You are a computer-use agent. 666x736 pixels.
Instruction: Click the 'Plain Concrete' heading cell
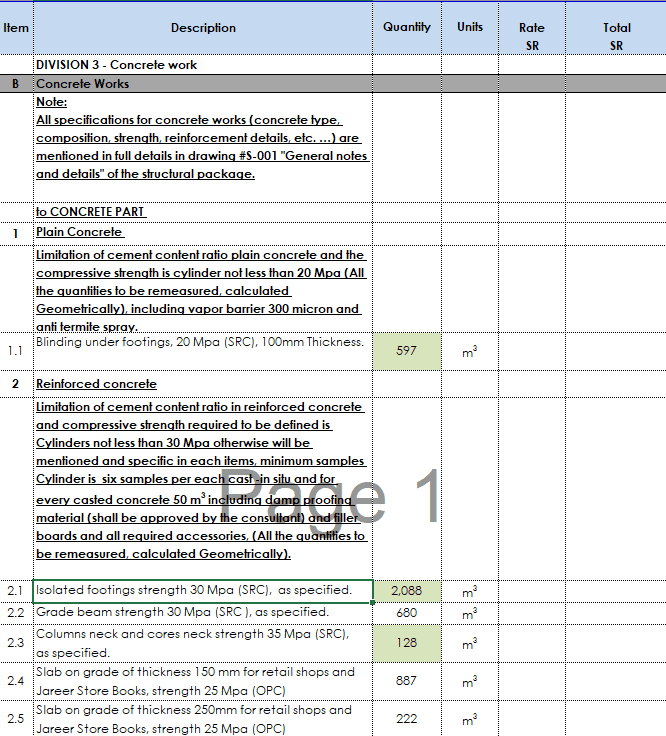[x=203, y=234]
